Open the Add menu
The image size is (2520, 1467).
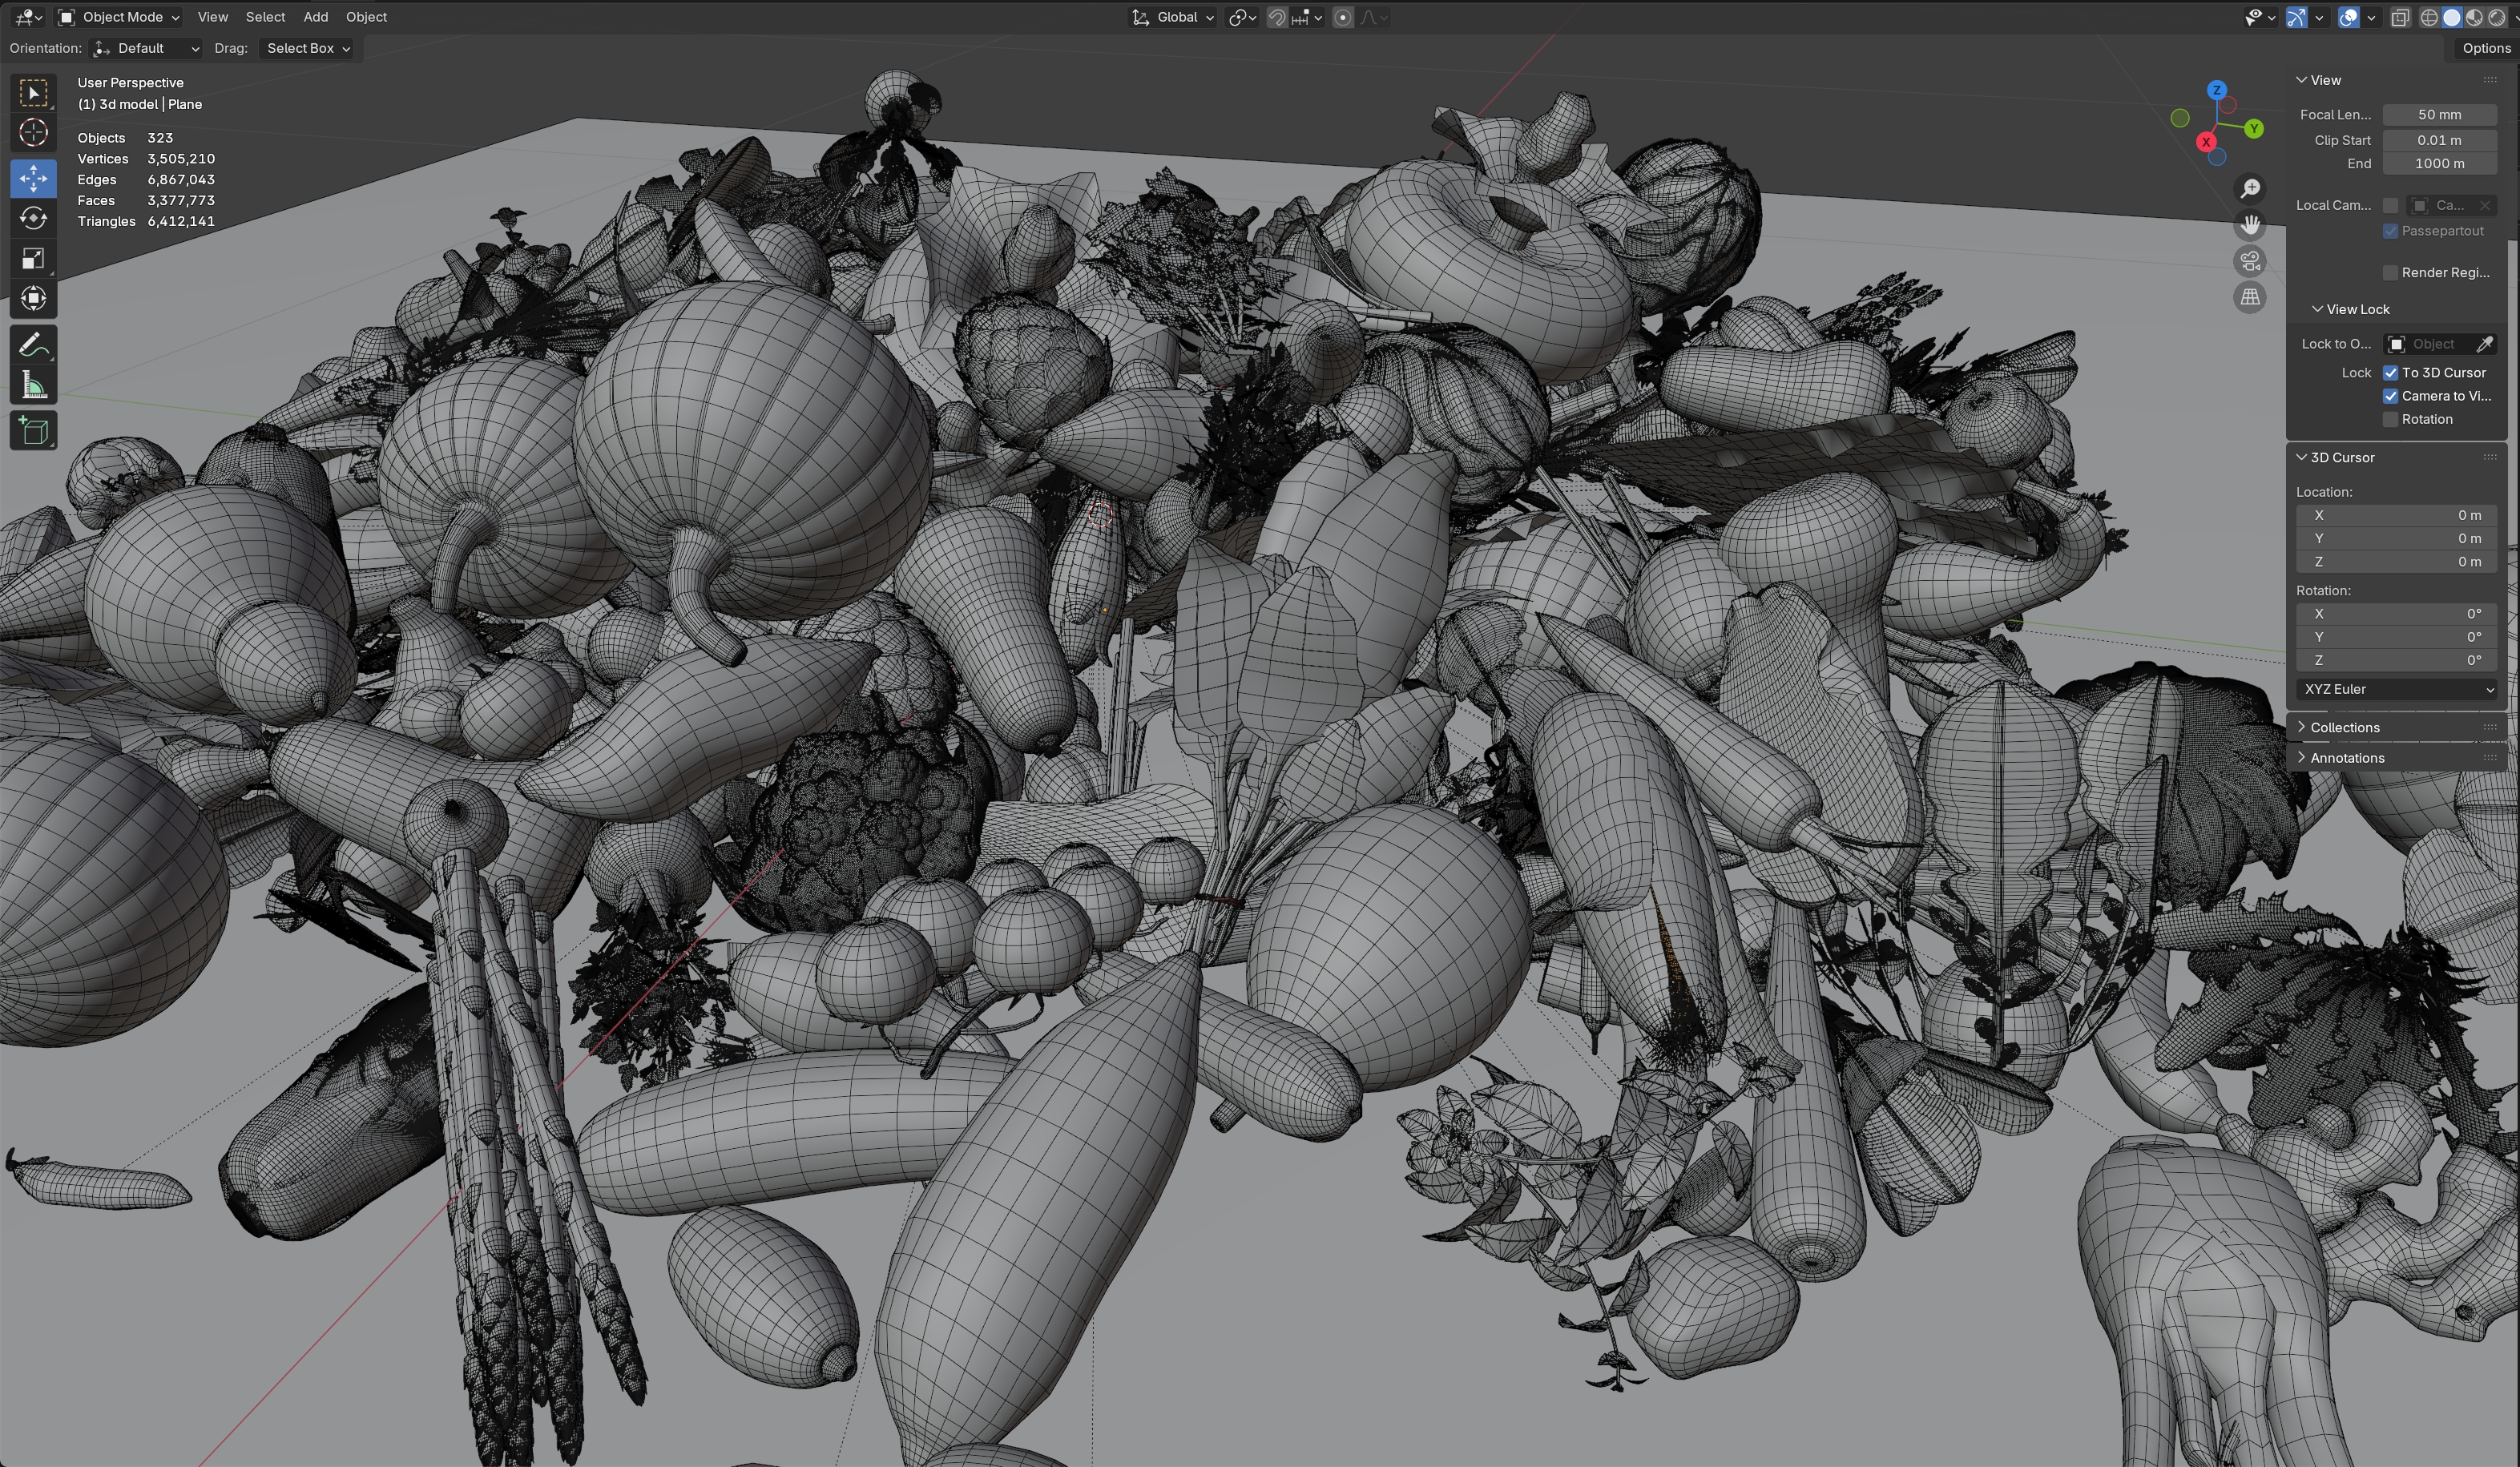coord(315,17)
